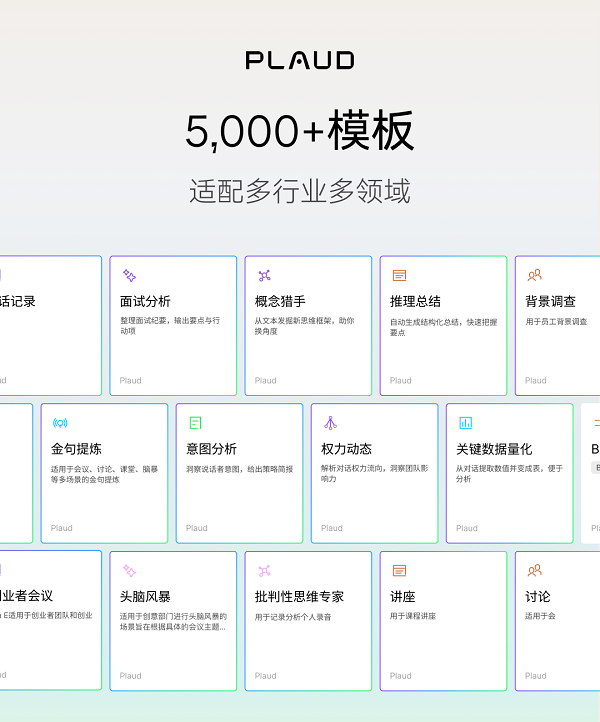The image size is (600, 722).
Task: Click the people icon on 讨论 card
Action: coord(535,571)
